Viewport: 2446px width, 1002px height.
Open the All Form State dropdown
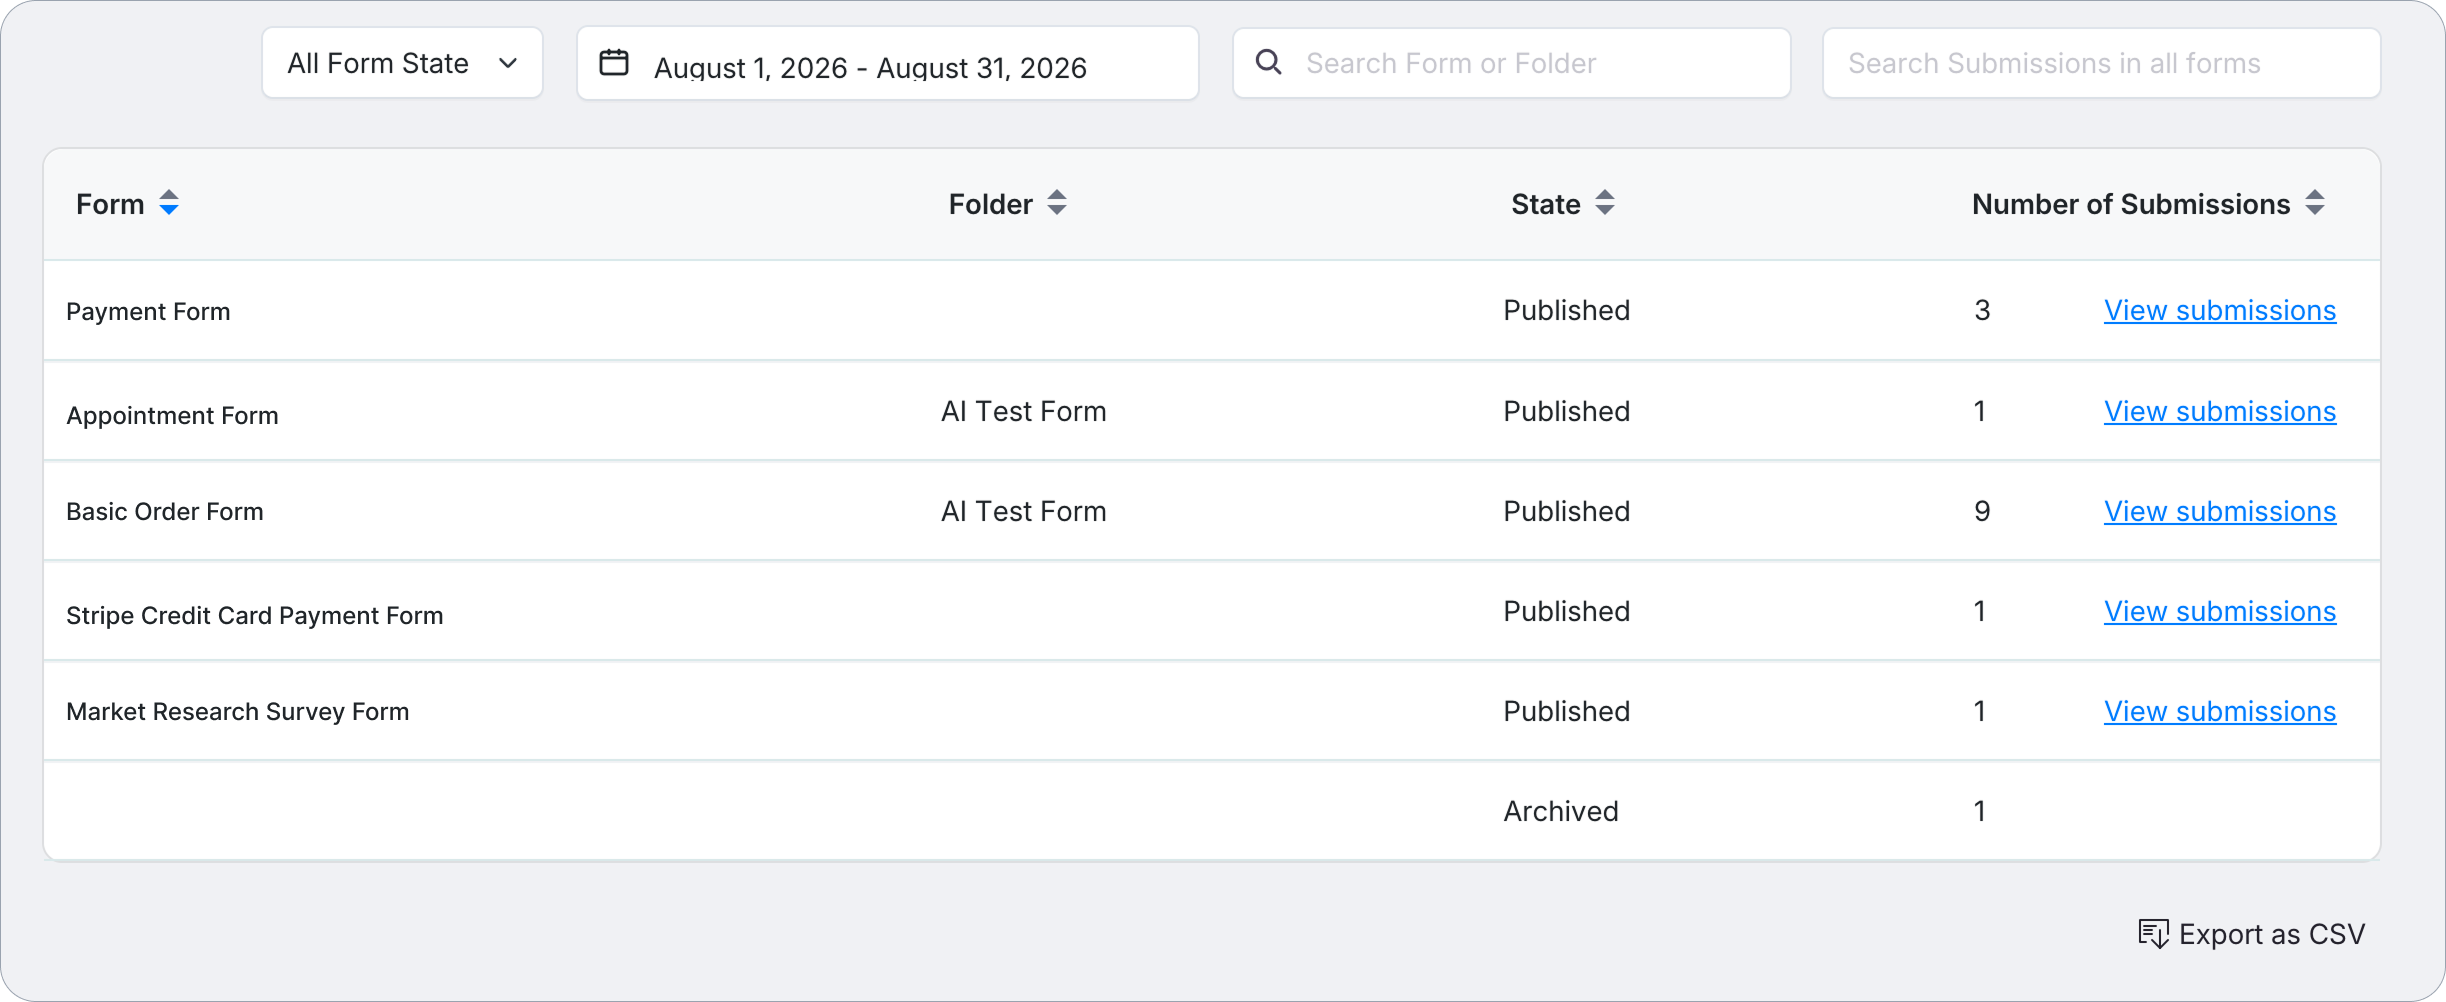pyautogui.click(x=402, y=63)
